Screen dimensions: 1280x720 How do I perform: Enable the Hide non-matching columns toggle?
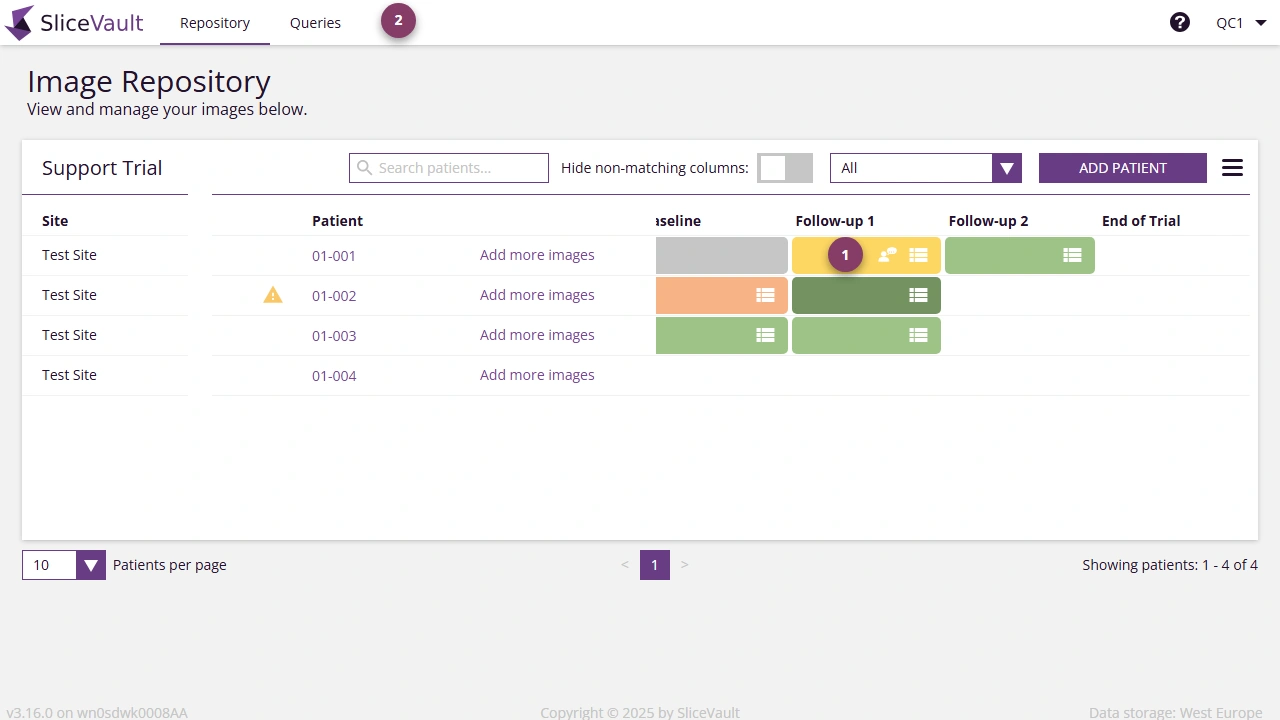click(785, 167)
